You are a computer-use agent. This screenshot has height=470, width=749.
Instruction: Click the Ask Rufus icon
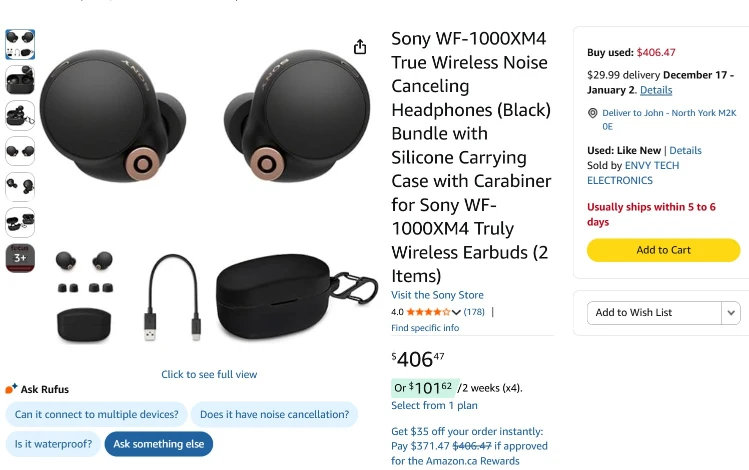pyautogui.click(x=12, y=389)
